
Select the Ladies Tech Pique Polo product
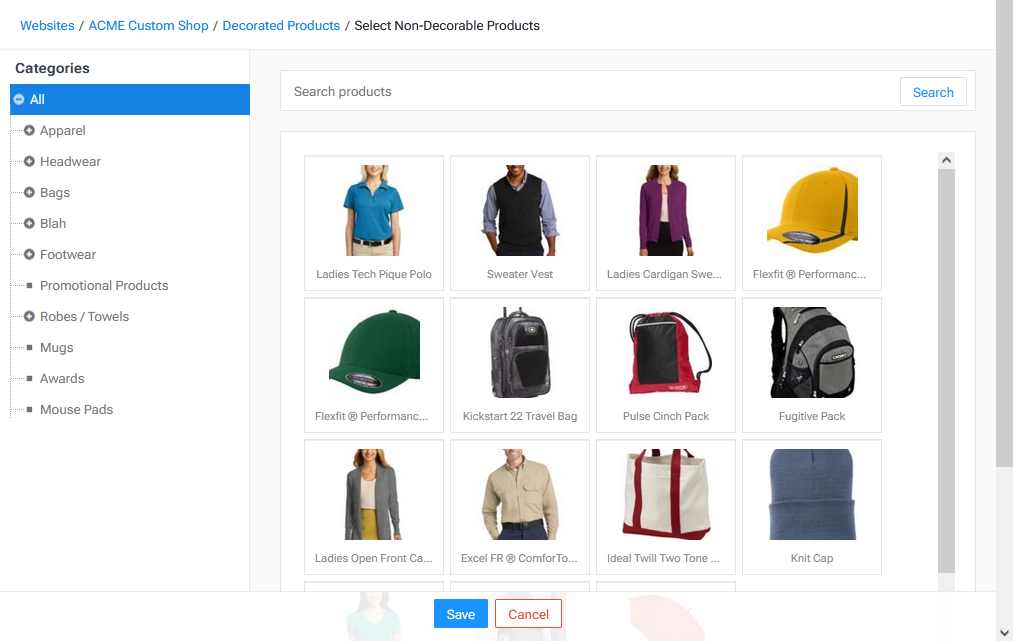tap(374, 222)
